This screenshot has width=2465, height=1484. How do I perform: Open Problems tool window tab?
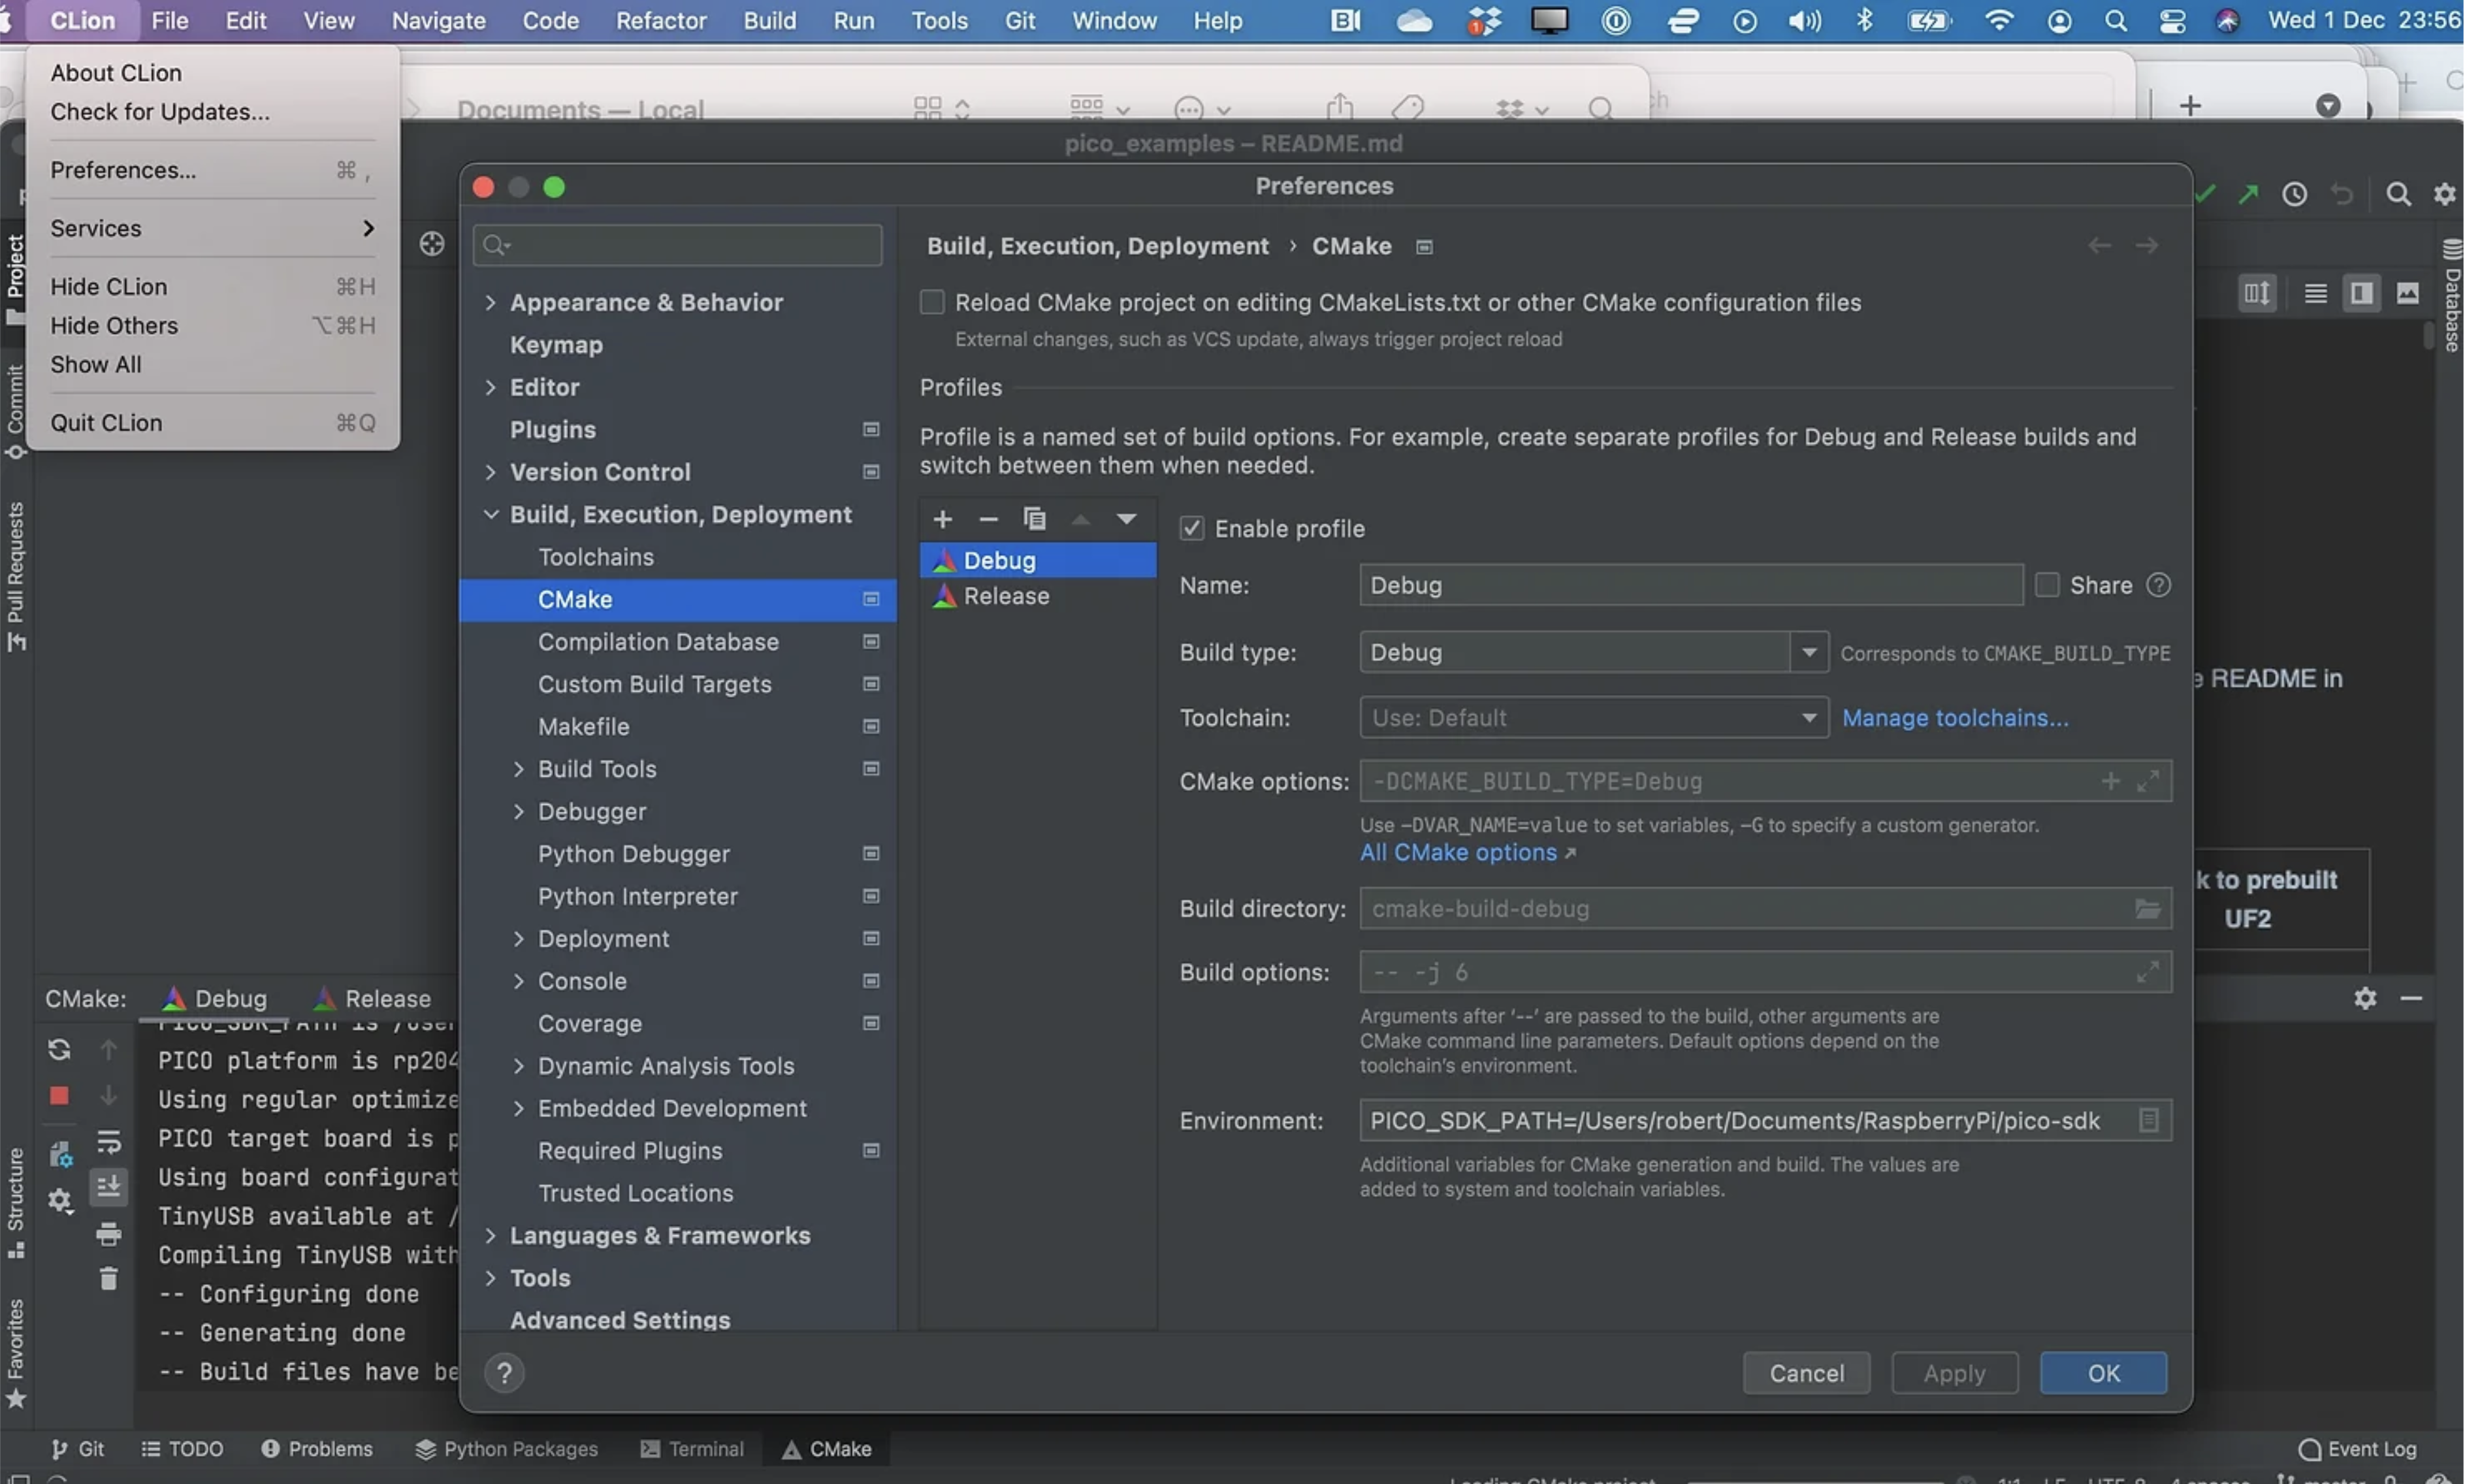coord(316,1449)
